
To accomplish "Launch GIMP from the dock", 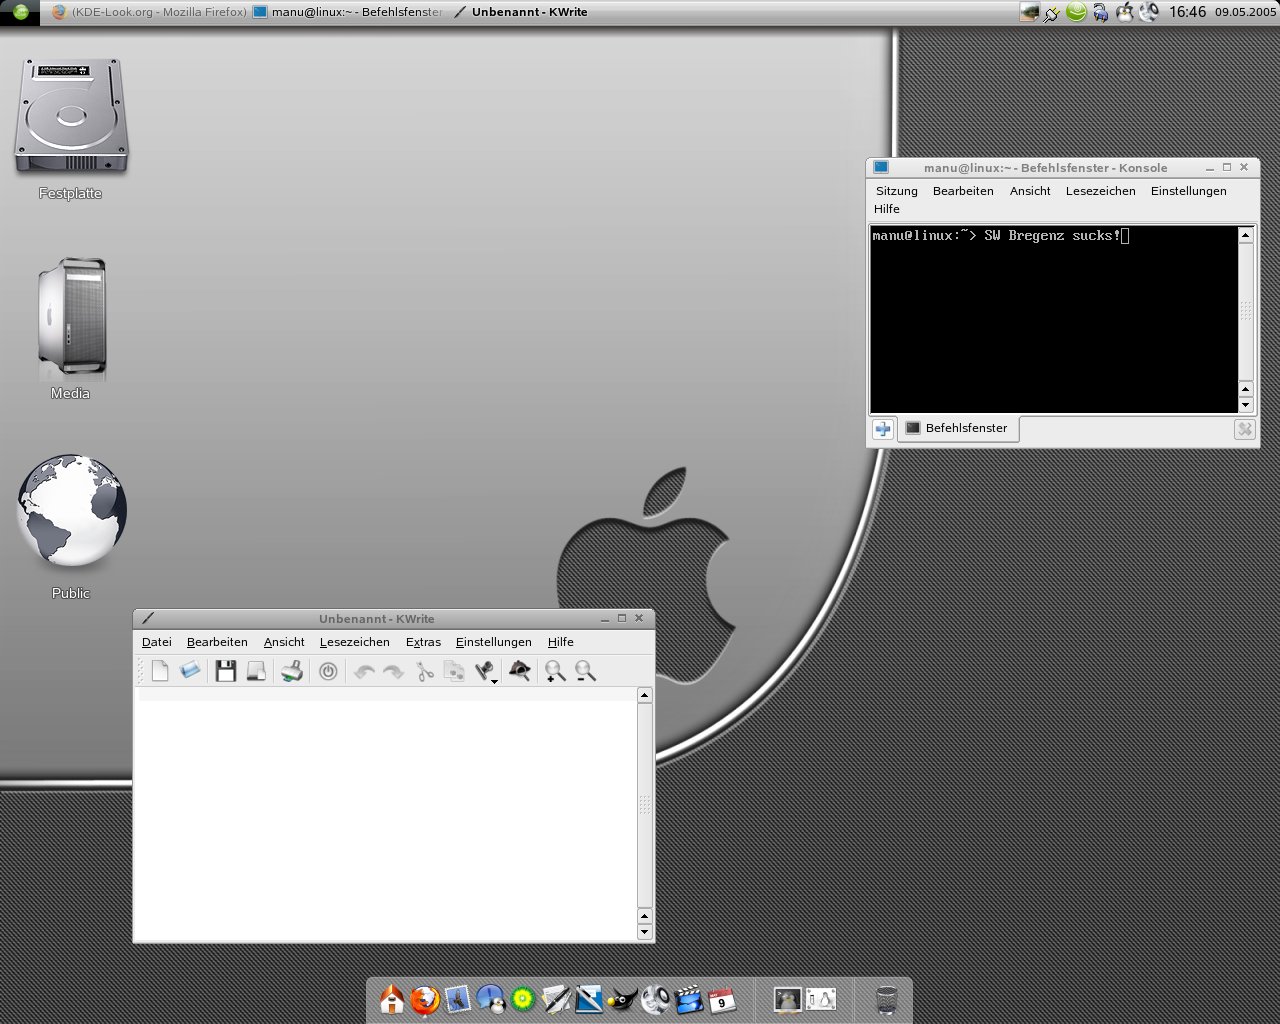I will (622, 999).
